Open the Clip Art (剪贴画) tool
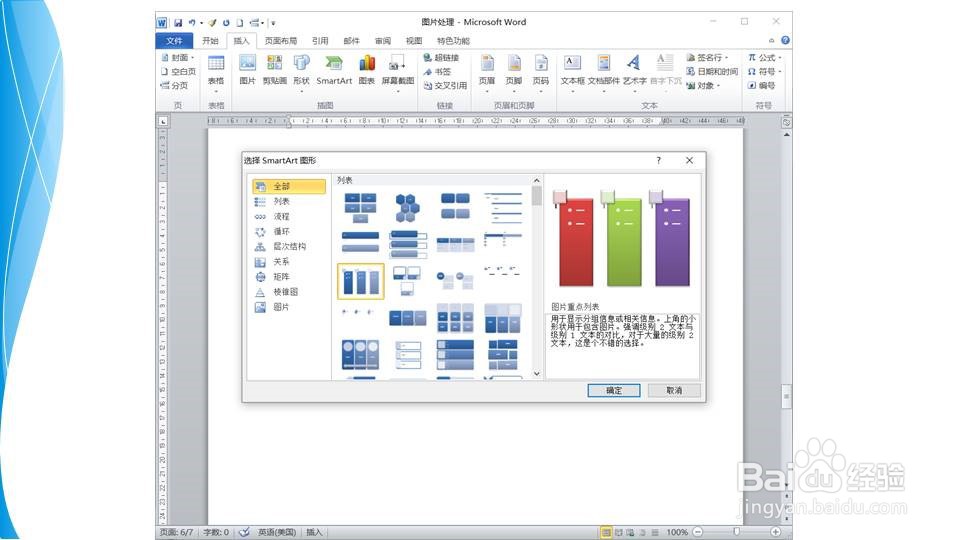This screenshot has width=960, height=540. [x=274, y=70]
